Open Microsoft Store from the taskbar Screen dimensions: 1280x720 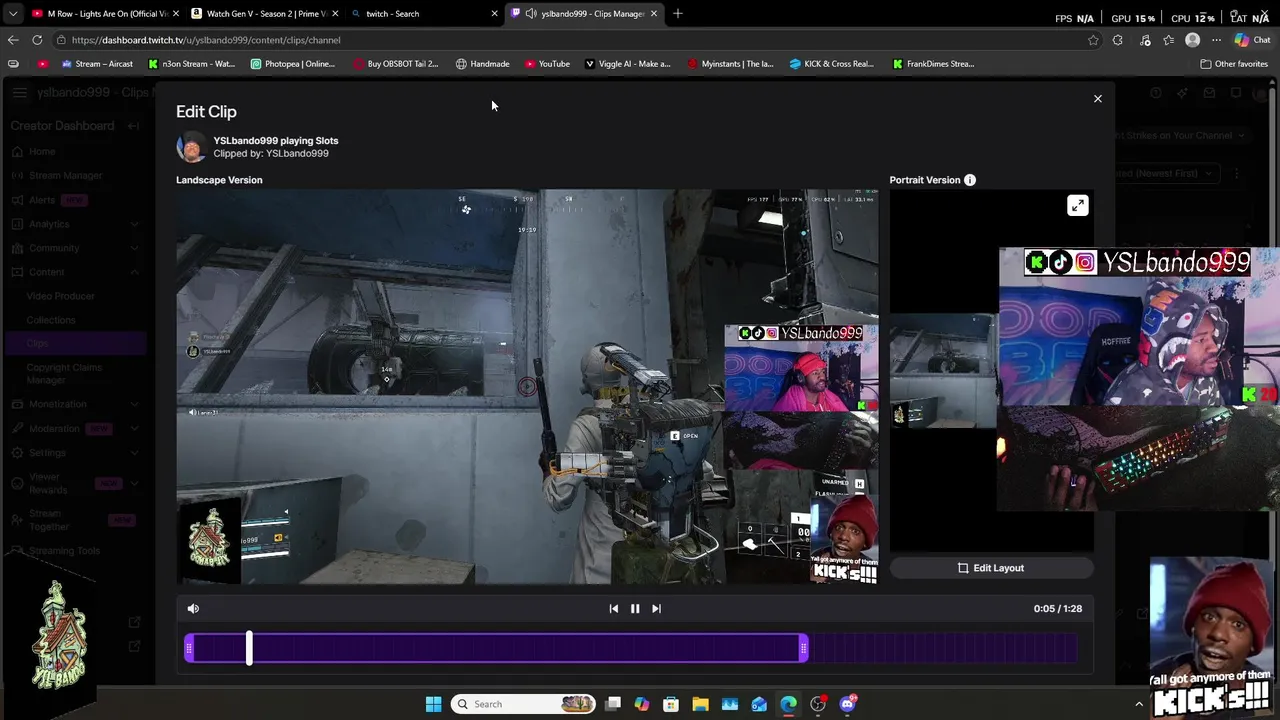point(671,704)
